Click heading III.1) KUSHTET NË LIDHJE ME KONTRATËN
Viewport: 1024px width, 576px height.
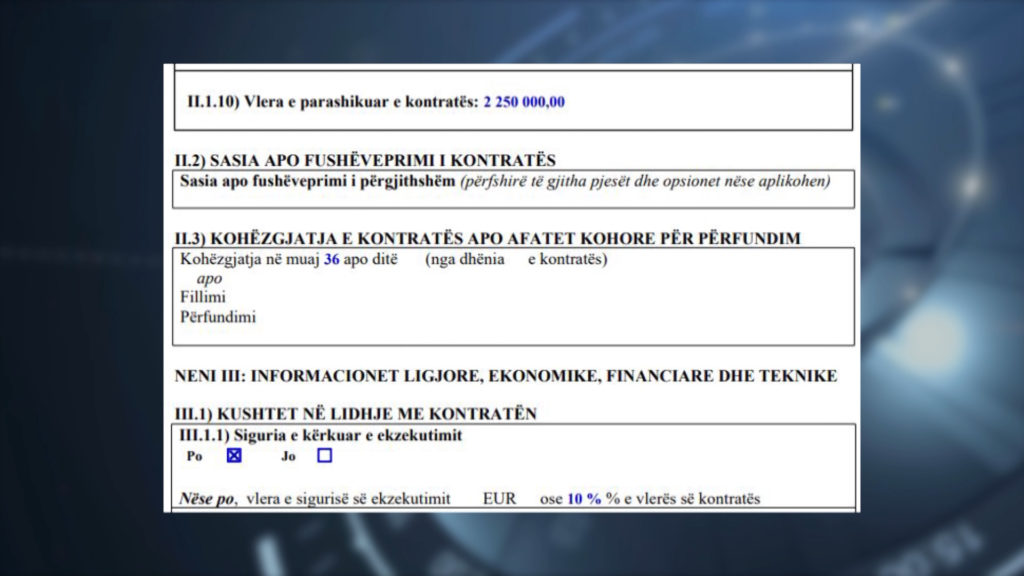(x=355, y=414)
